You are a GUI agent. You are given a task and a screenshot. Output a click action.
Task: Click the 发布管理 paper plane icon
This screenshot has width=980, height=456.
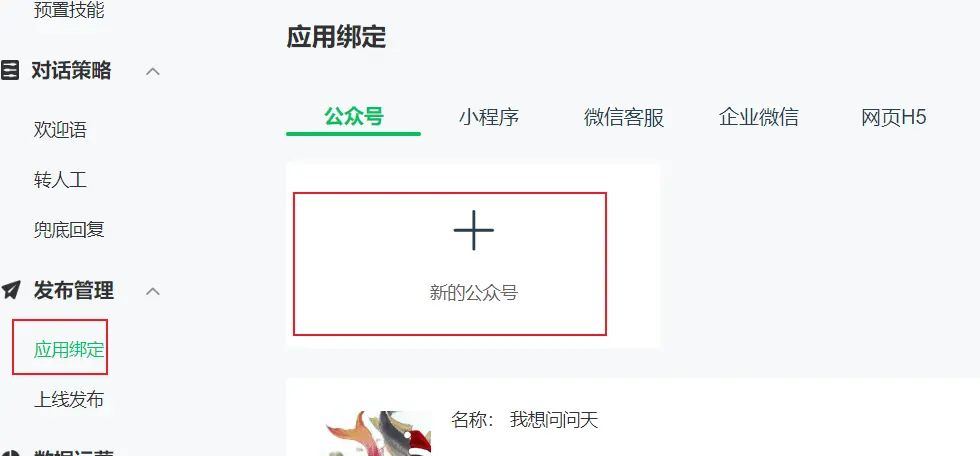point(10,290)
